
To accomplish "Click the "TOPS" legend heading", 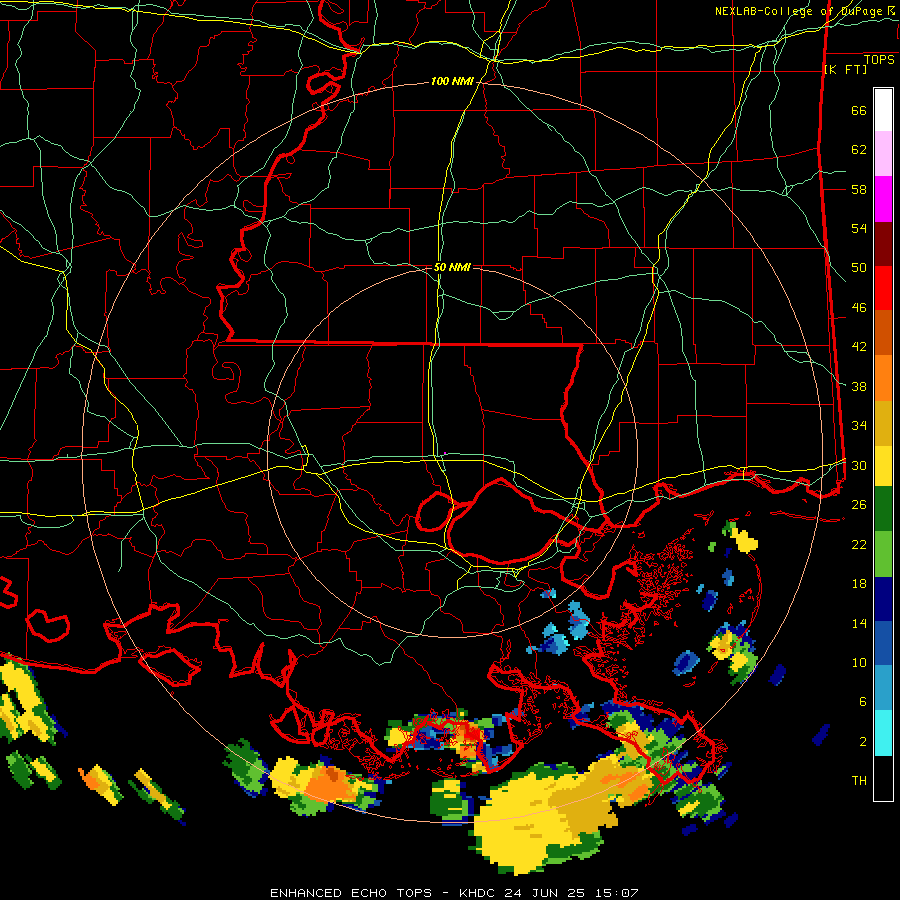I will pos(879,60).
